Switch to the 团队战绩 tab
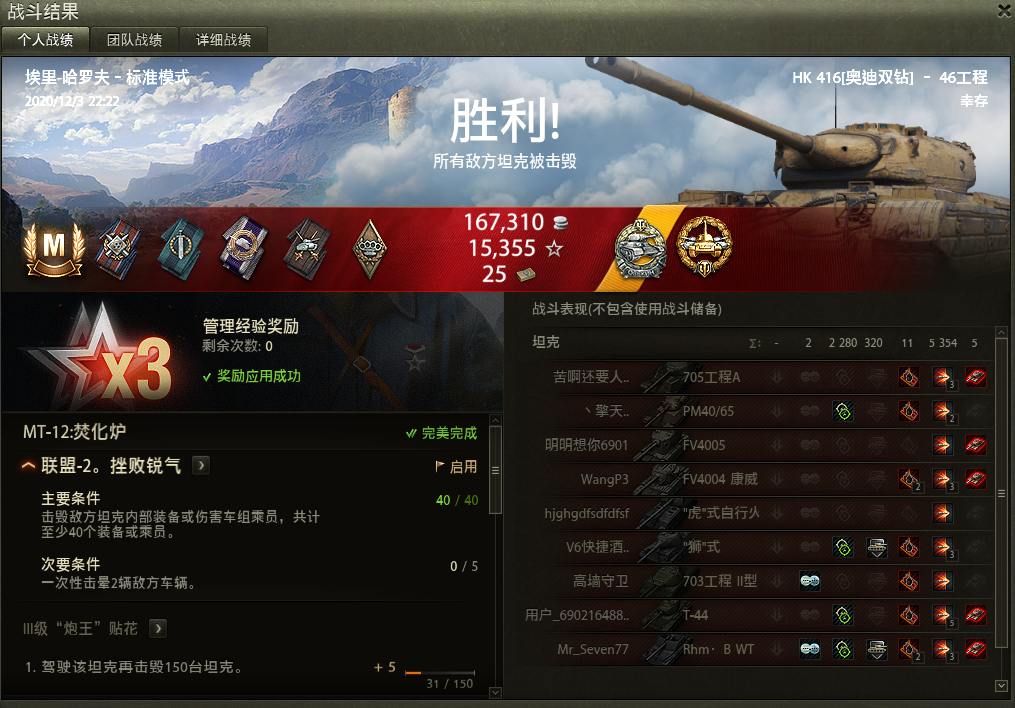This screenshot has width=1015, height=708. click(134, 39)
